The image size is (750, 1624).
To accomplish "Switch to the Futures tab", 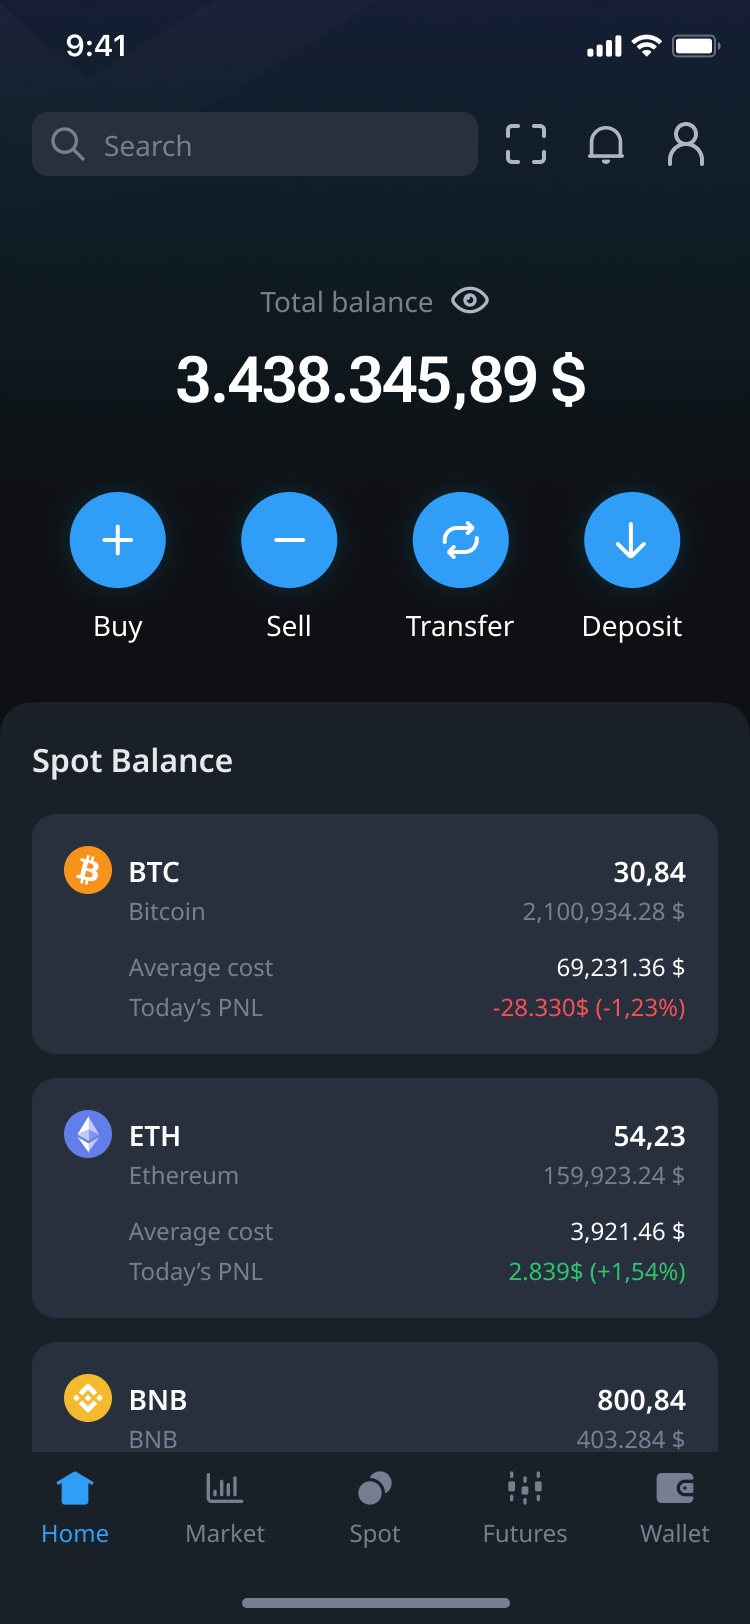I will pos(525,1509).
